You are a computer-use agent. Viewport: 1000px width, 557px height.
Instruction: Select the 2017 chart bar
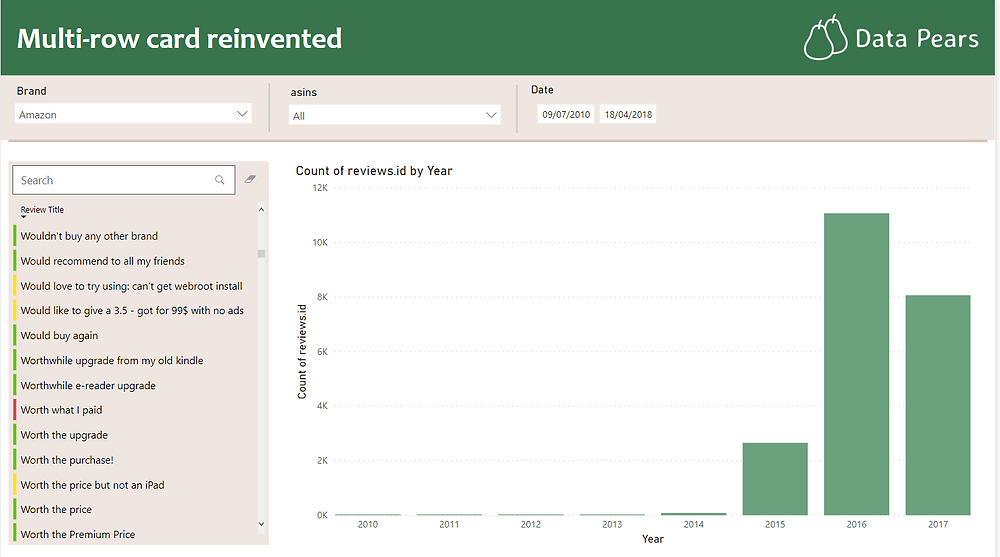click(937, 405)
